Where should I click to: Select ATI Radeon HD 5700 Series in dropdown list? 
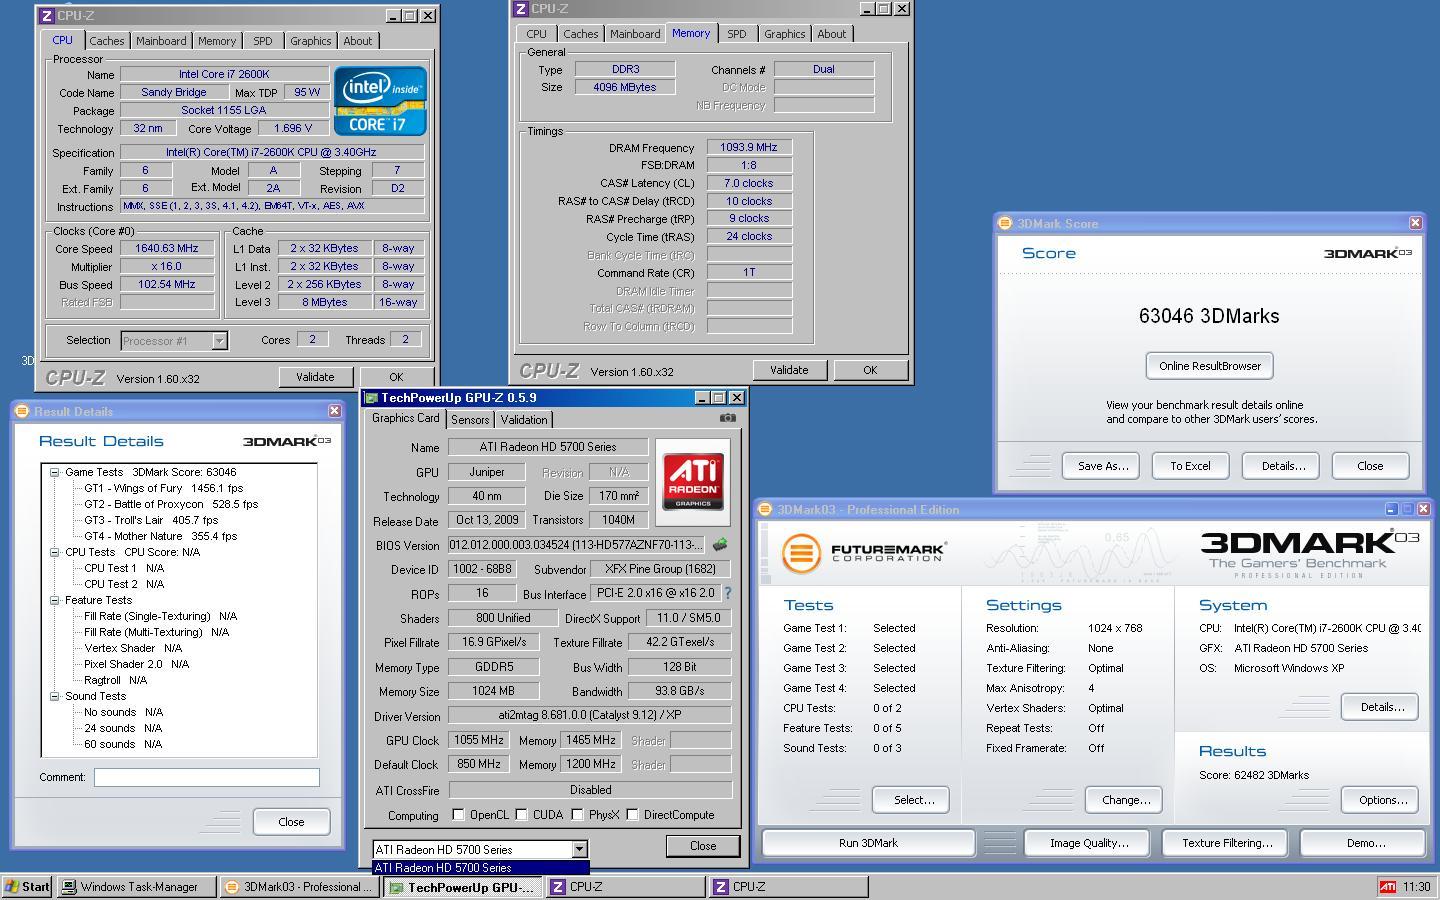pos(481,868)
